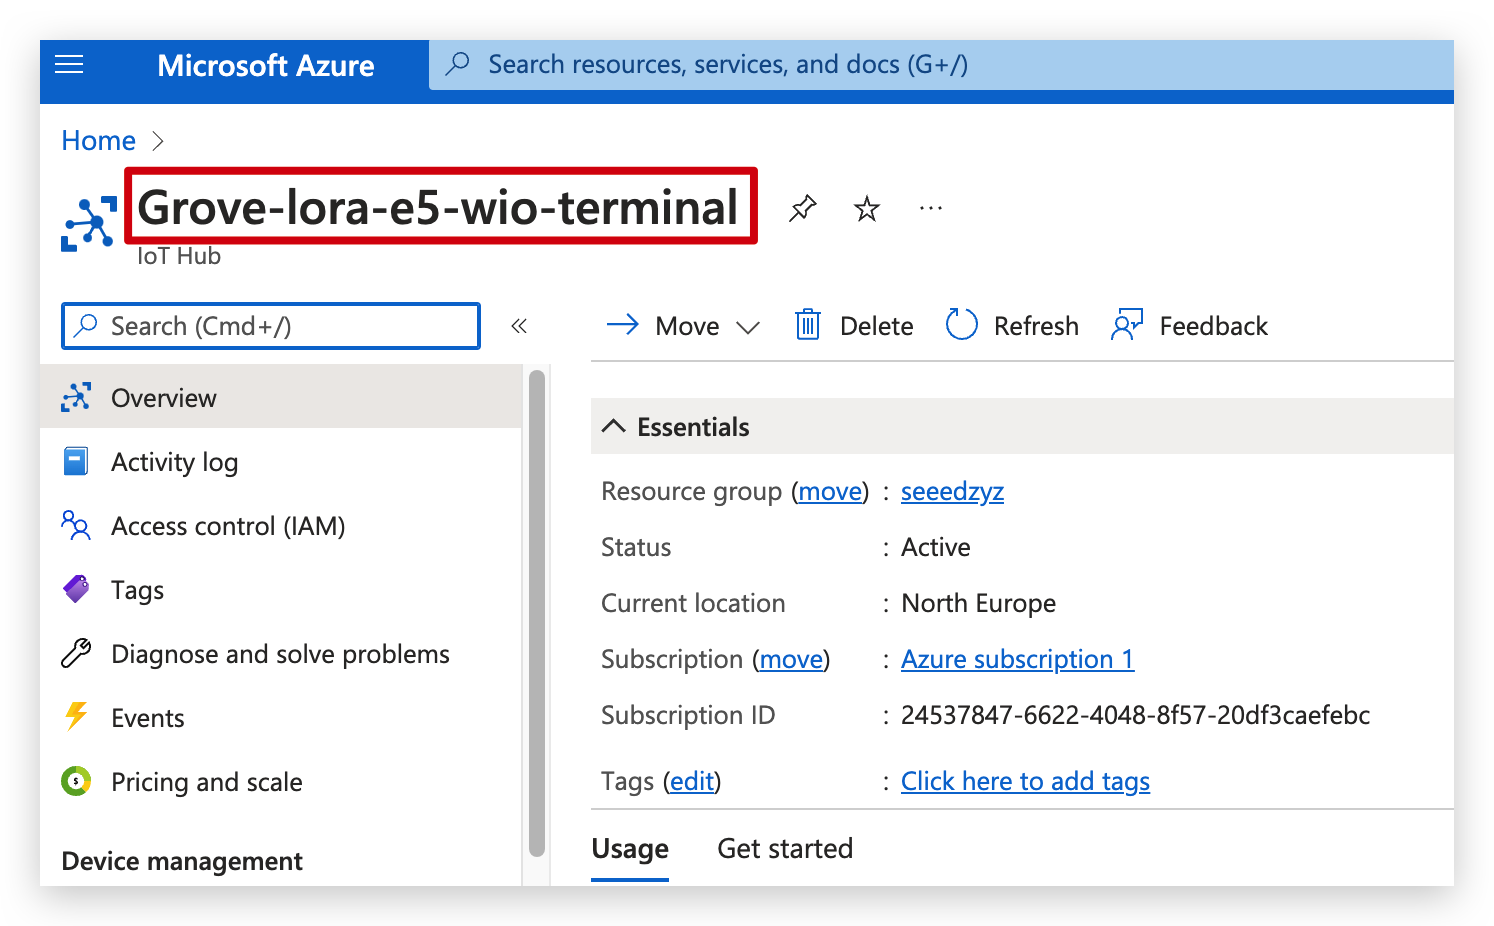
Task: Mark the hub as favorite with star
Action: (x=867, y=208)
